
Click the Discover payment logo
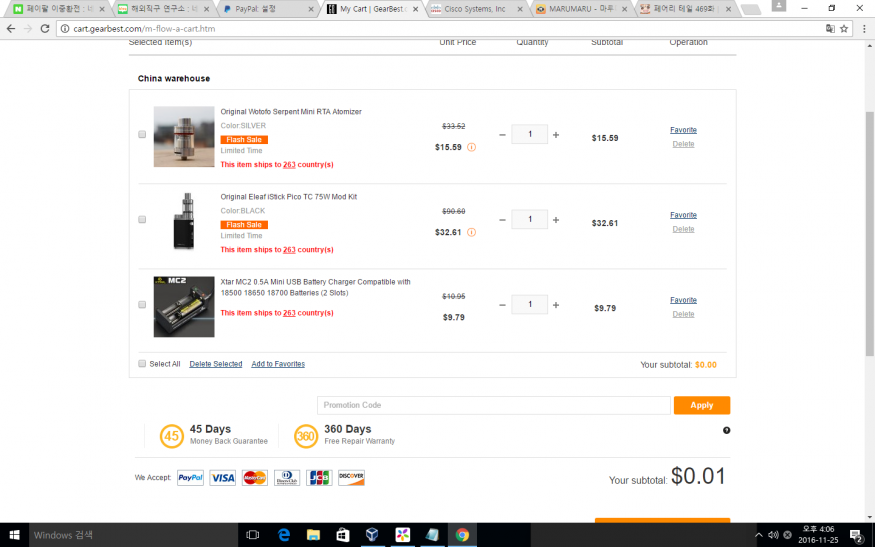tap(351, 478)
